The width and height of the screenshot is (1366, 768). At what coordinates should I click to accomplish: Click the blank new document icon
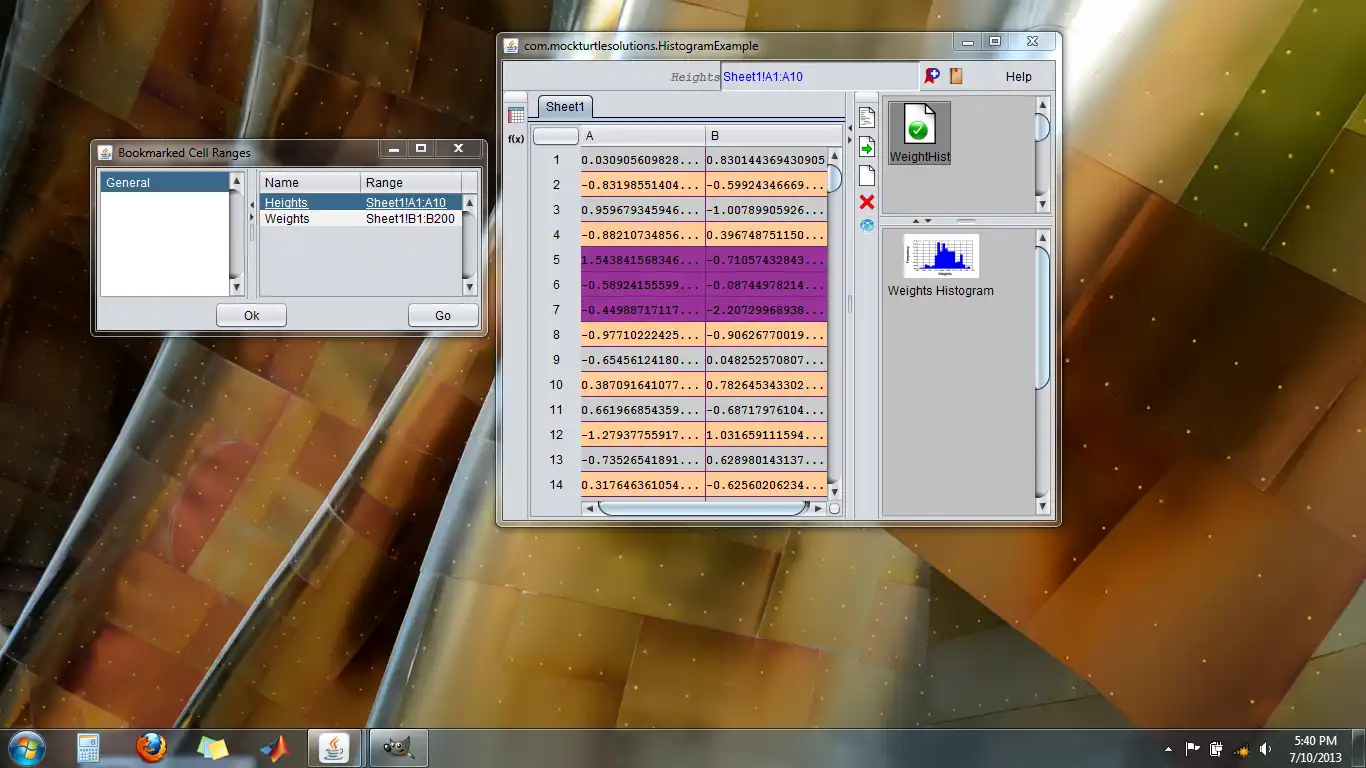[867, 175]
